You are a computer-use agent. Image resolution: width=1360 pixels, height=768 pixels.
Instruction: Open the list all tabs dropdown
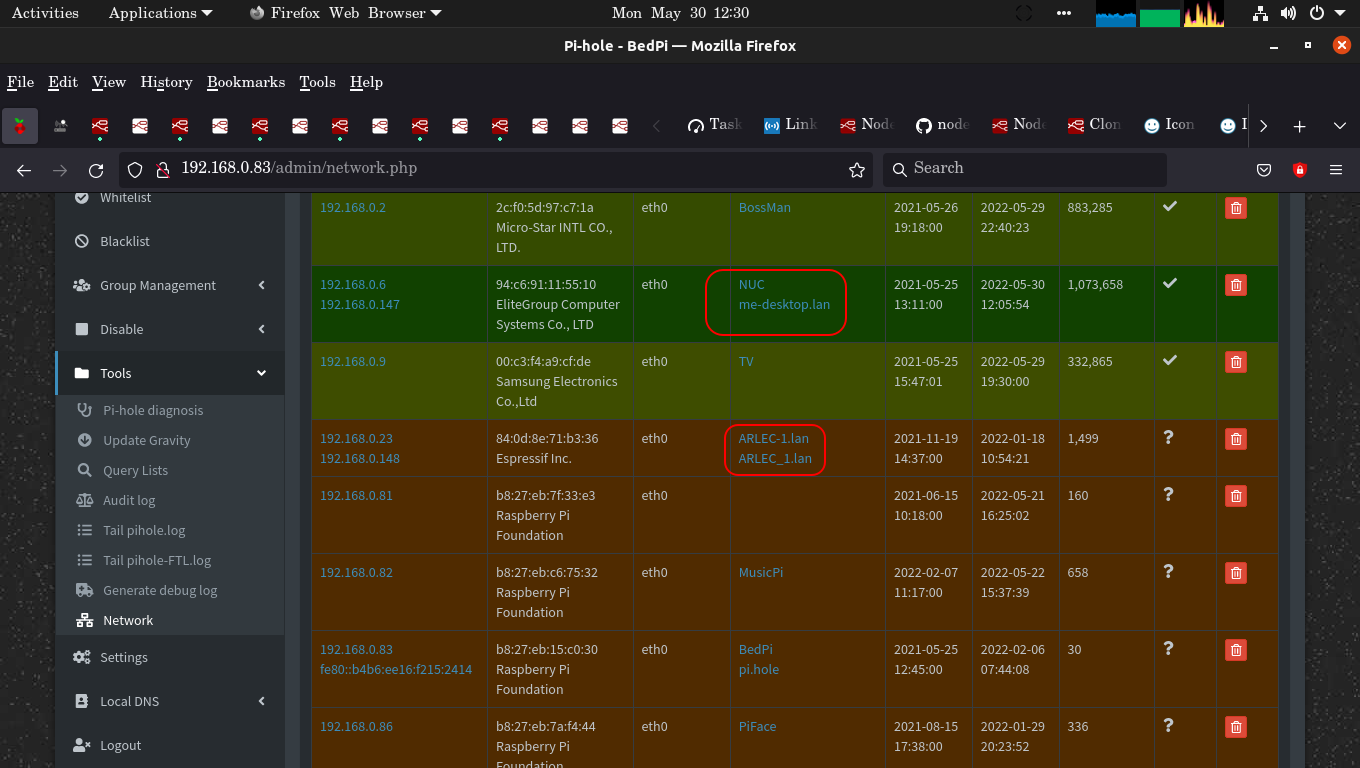pyautogui.click(x=1340, y=126)
